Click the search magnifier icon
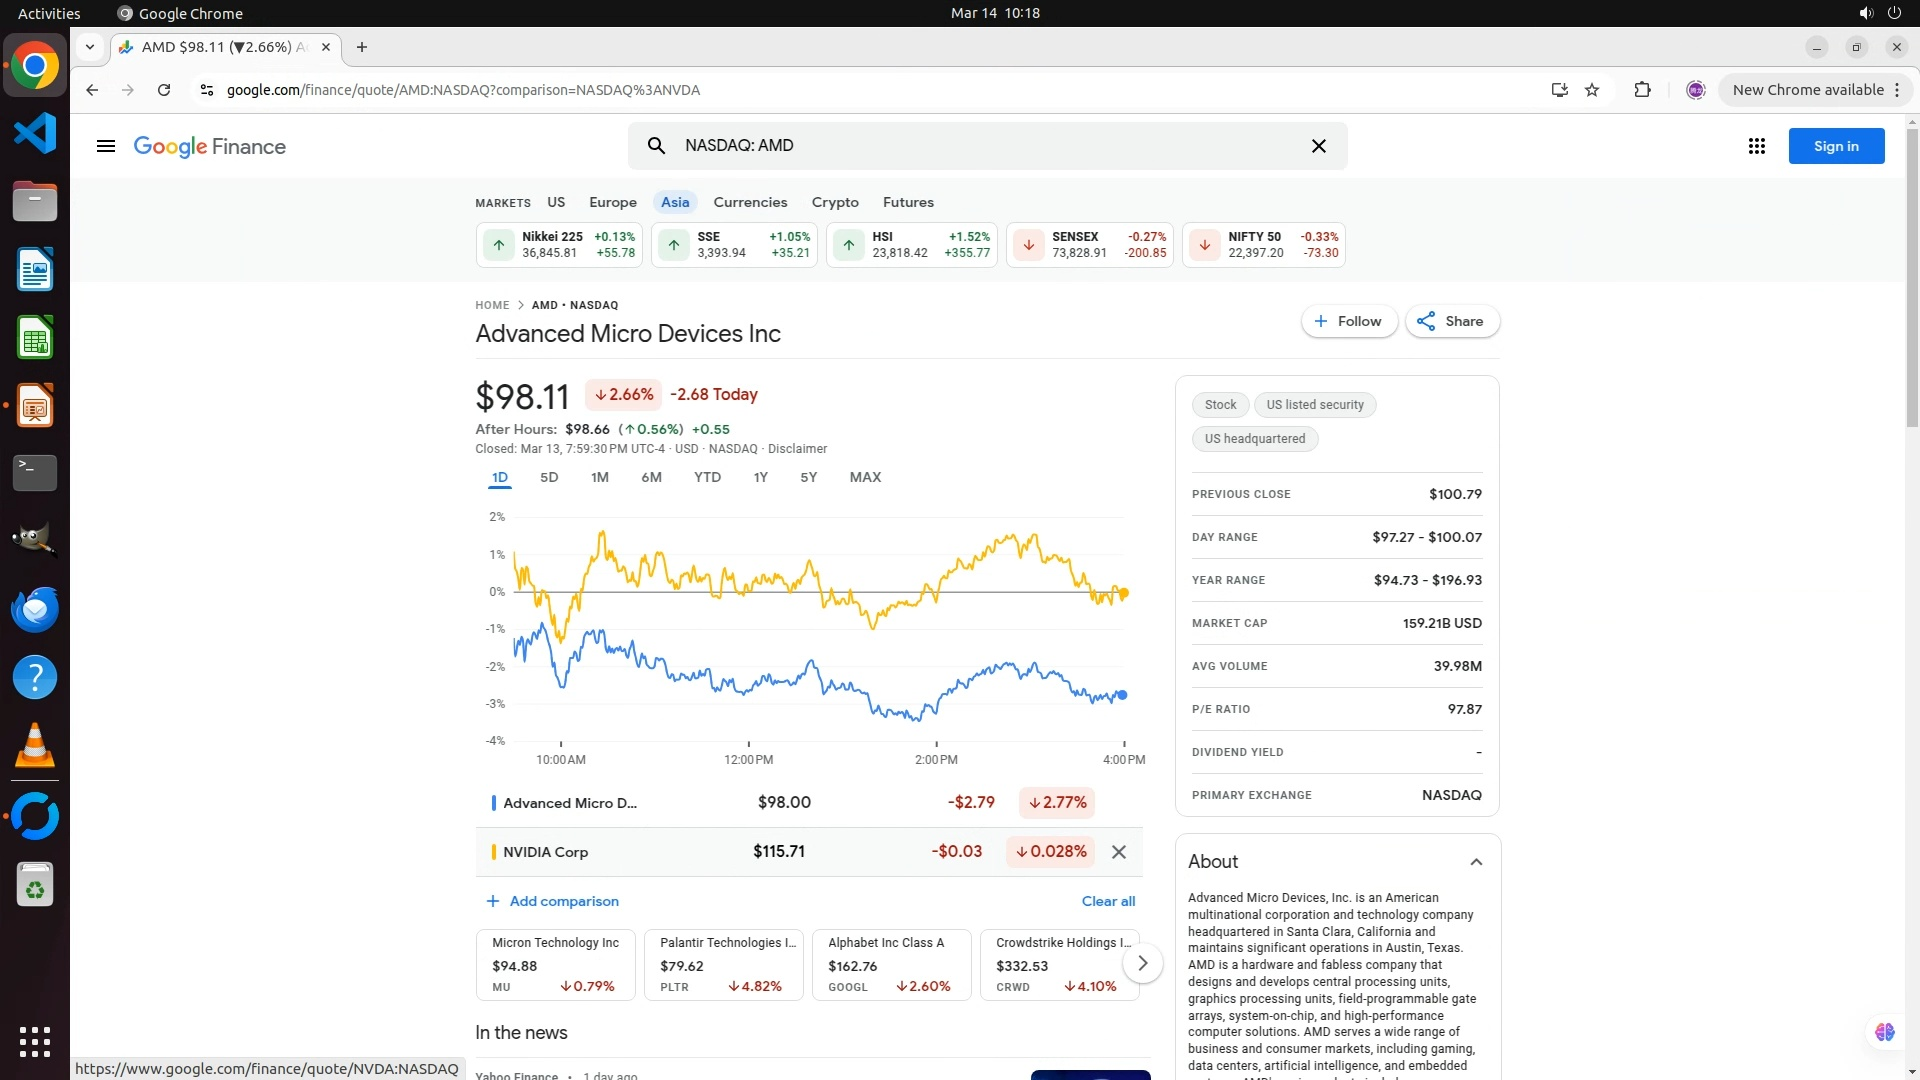The height and width of the screenshot is (1080, 1920). [656, 146]
